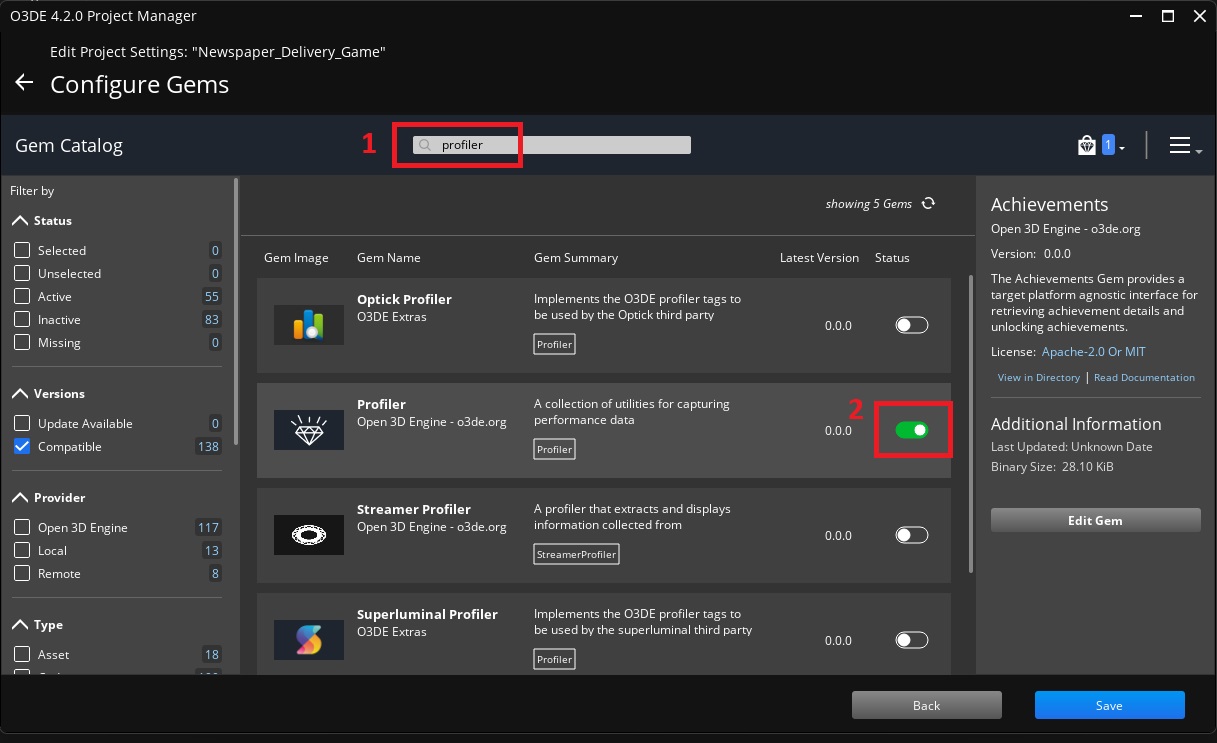The width and height of the screenshot is (1217, 743).
Task: Click the Back button
Action: pyautogui.click(x=926, y=705)
